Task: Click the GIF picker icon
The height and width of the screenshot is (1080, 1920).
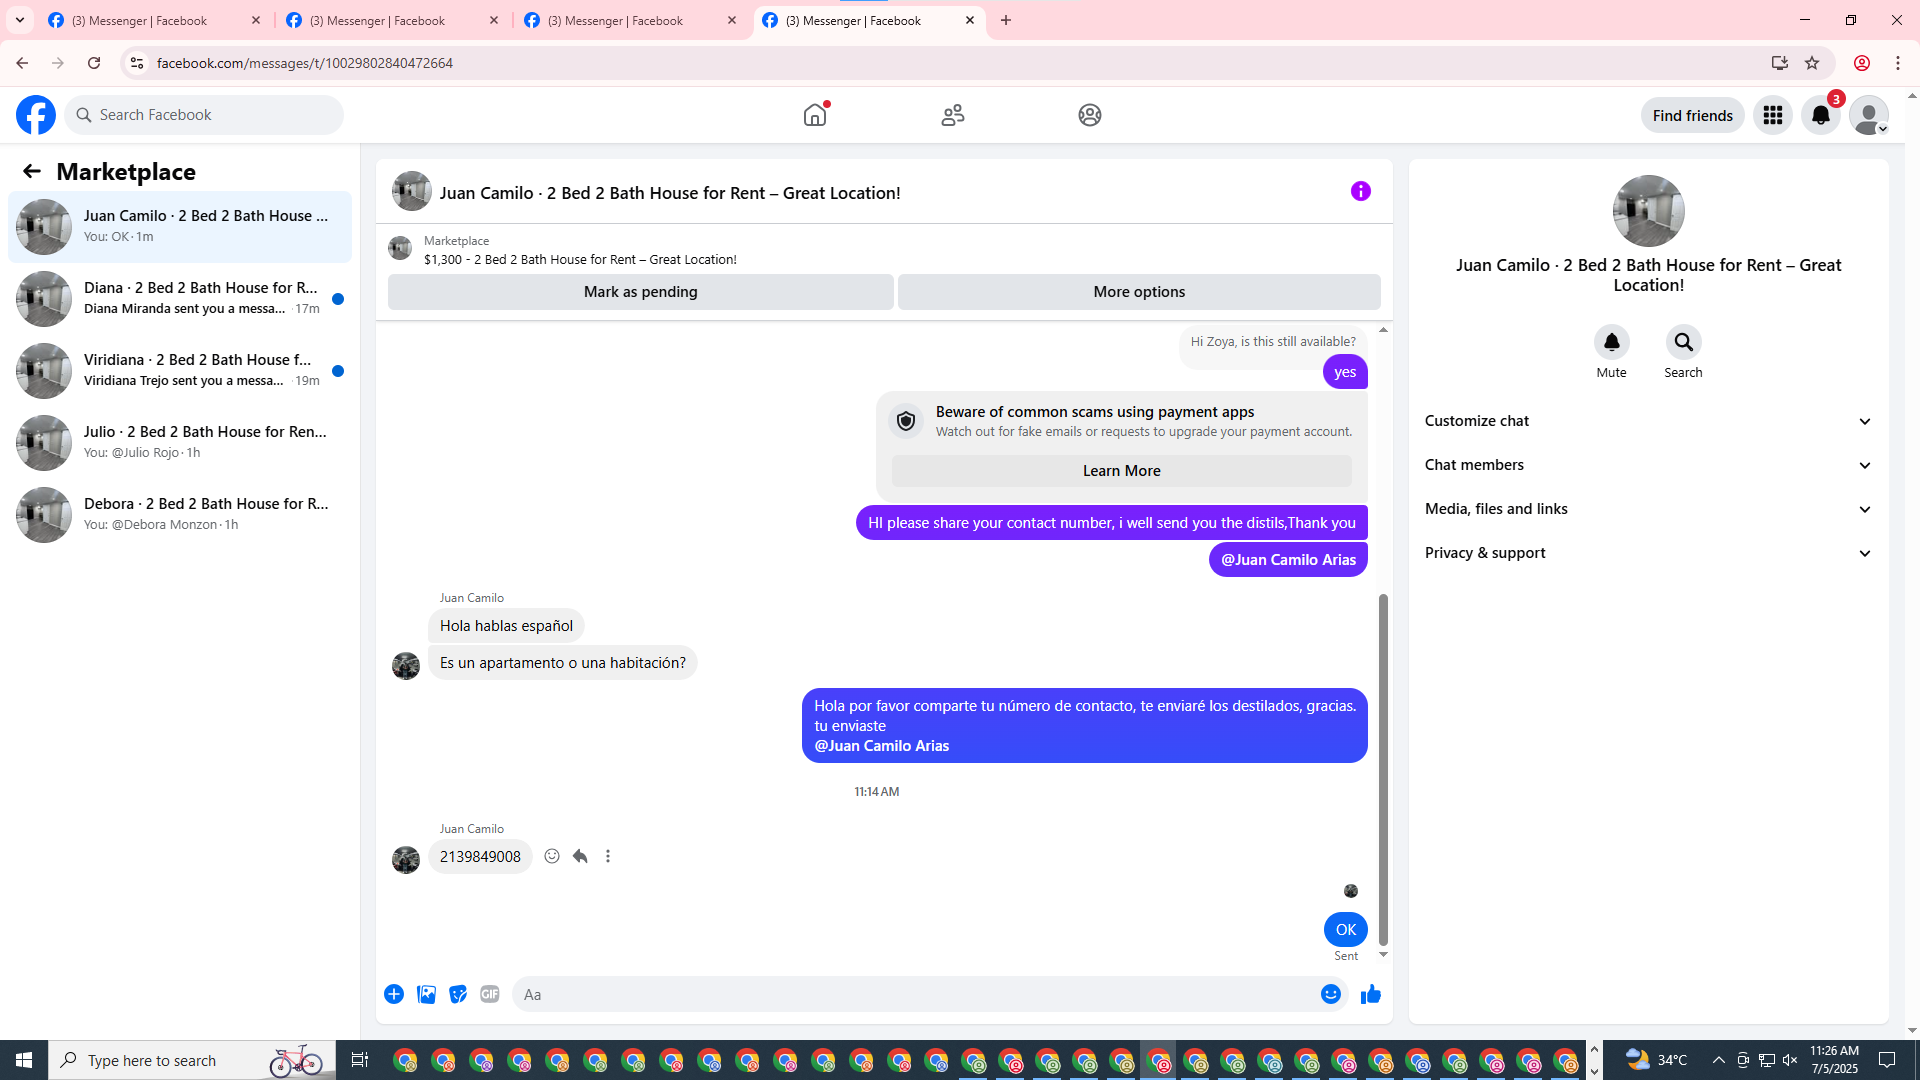Action: click(489, 994)
